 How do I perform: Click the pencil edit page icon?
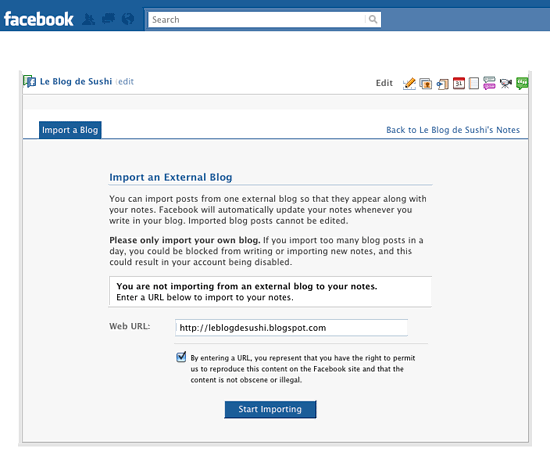pyautogui.click(x=409, y=83)
